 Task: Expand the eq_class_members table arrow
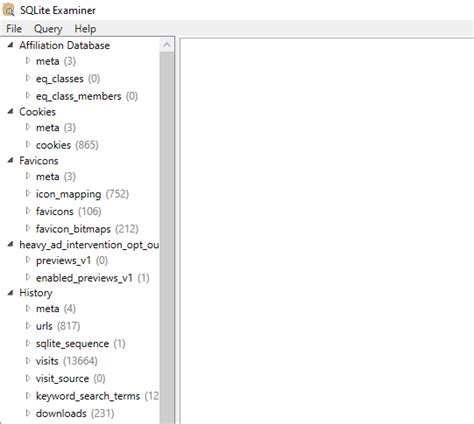click(28, 96)
